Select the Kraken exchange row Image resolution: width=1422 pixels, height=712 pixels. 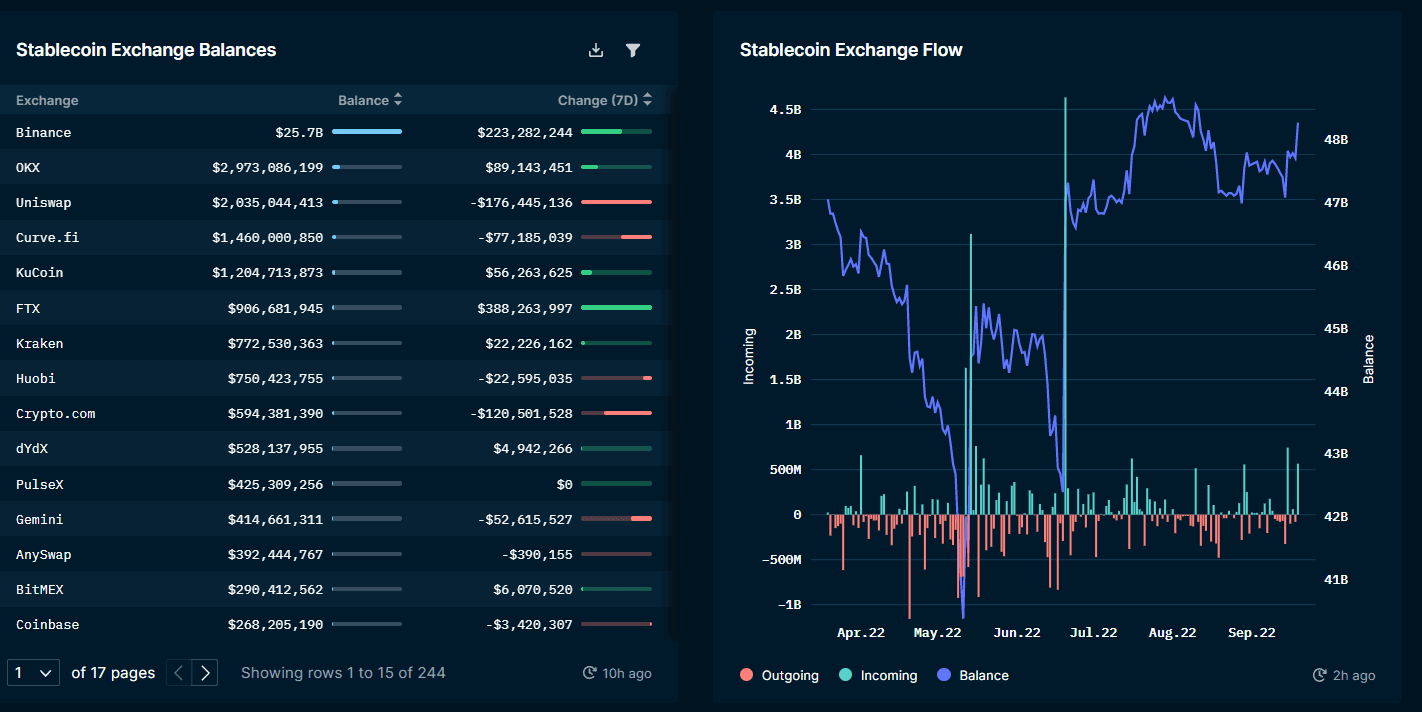[334, 343]
